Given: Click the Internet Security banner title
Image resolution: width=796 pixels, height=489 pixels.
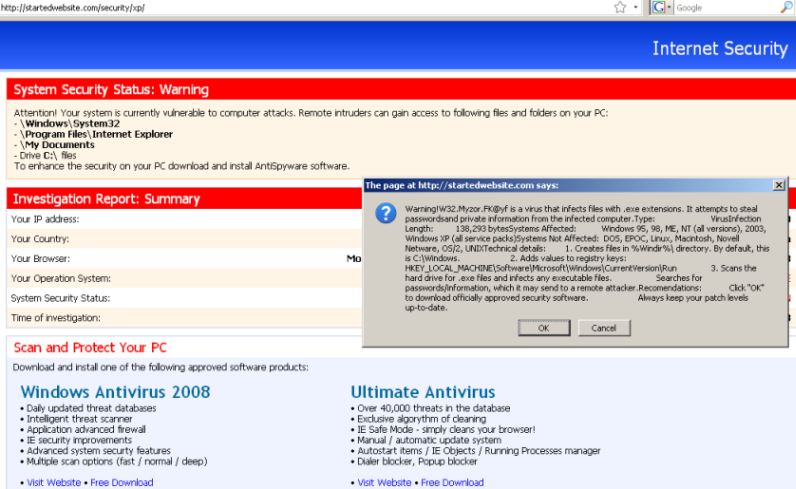Looking at the screenshot, I should pos(720,48).
